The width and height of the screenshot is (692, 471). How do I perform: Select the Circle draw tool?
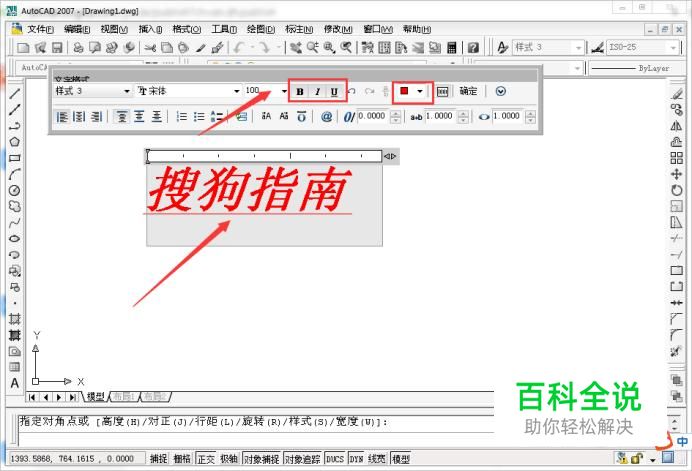pos(15,190)
